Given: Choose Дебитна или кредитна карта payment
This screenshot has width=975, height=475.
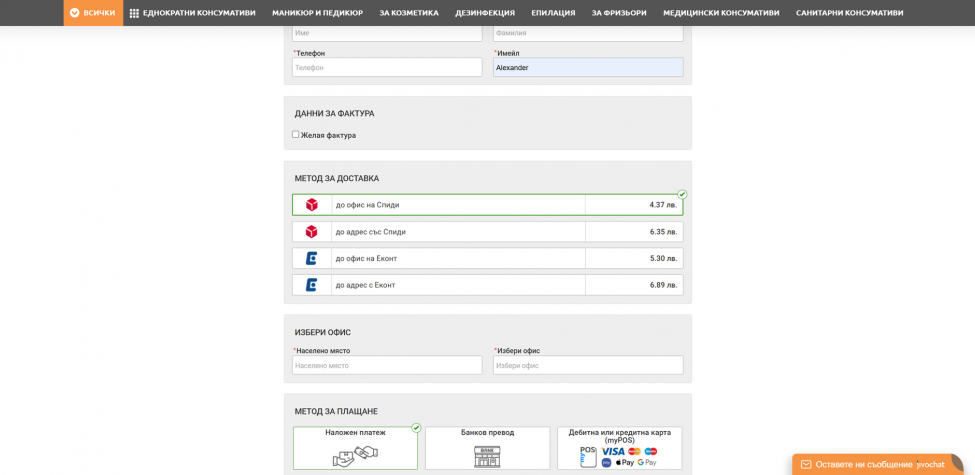Looking at the screenshot, I should tap(620, 448).
